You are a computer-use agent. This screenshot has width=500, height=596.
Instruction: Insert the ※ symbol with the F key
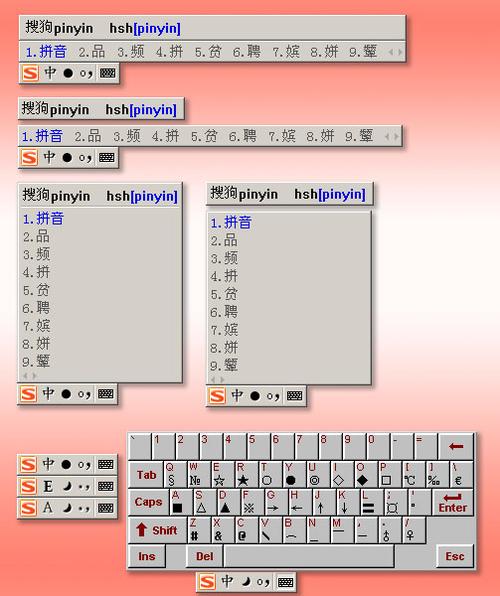click(x=252, y=502)
